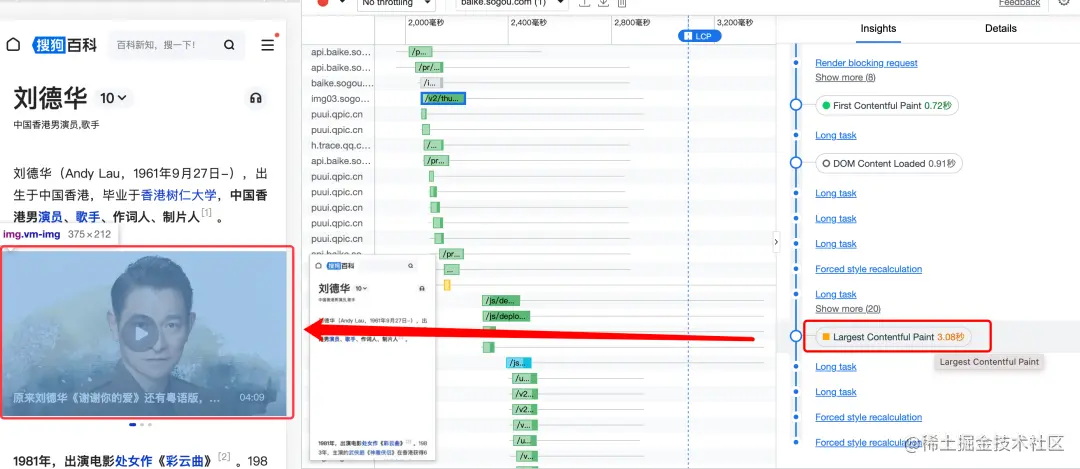This screenshot has width=1080, height=469.
Task: Open the Long task link just under First Contentful Paint
Action: click(x=836, y=135)
